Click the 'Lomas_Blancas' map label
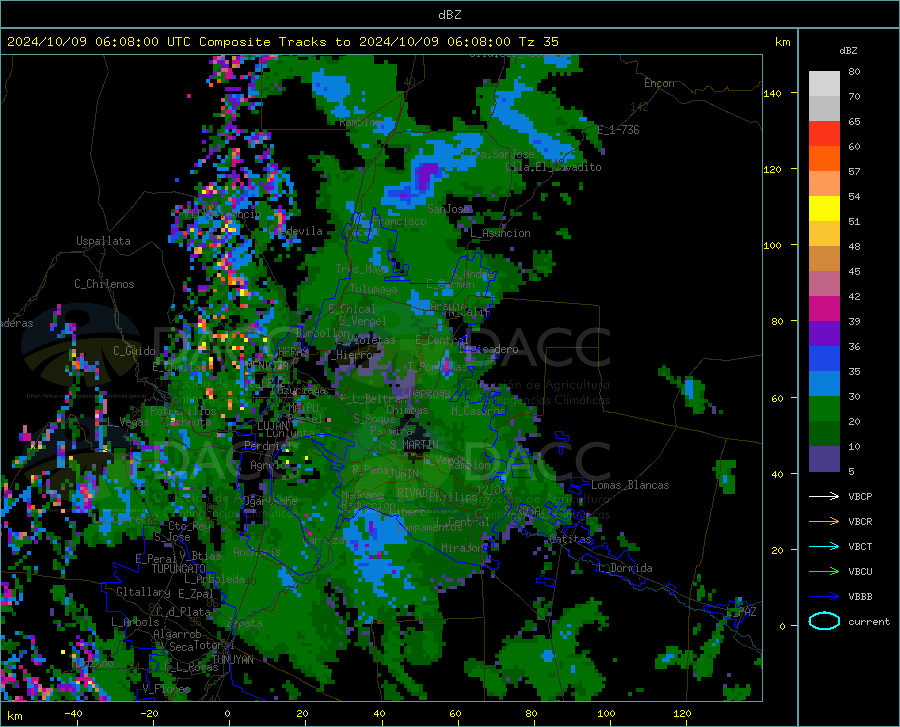 (630, 485)
